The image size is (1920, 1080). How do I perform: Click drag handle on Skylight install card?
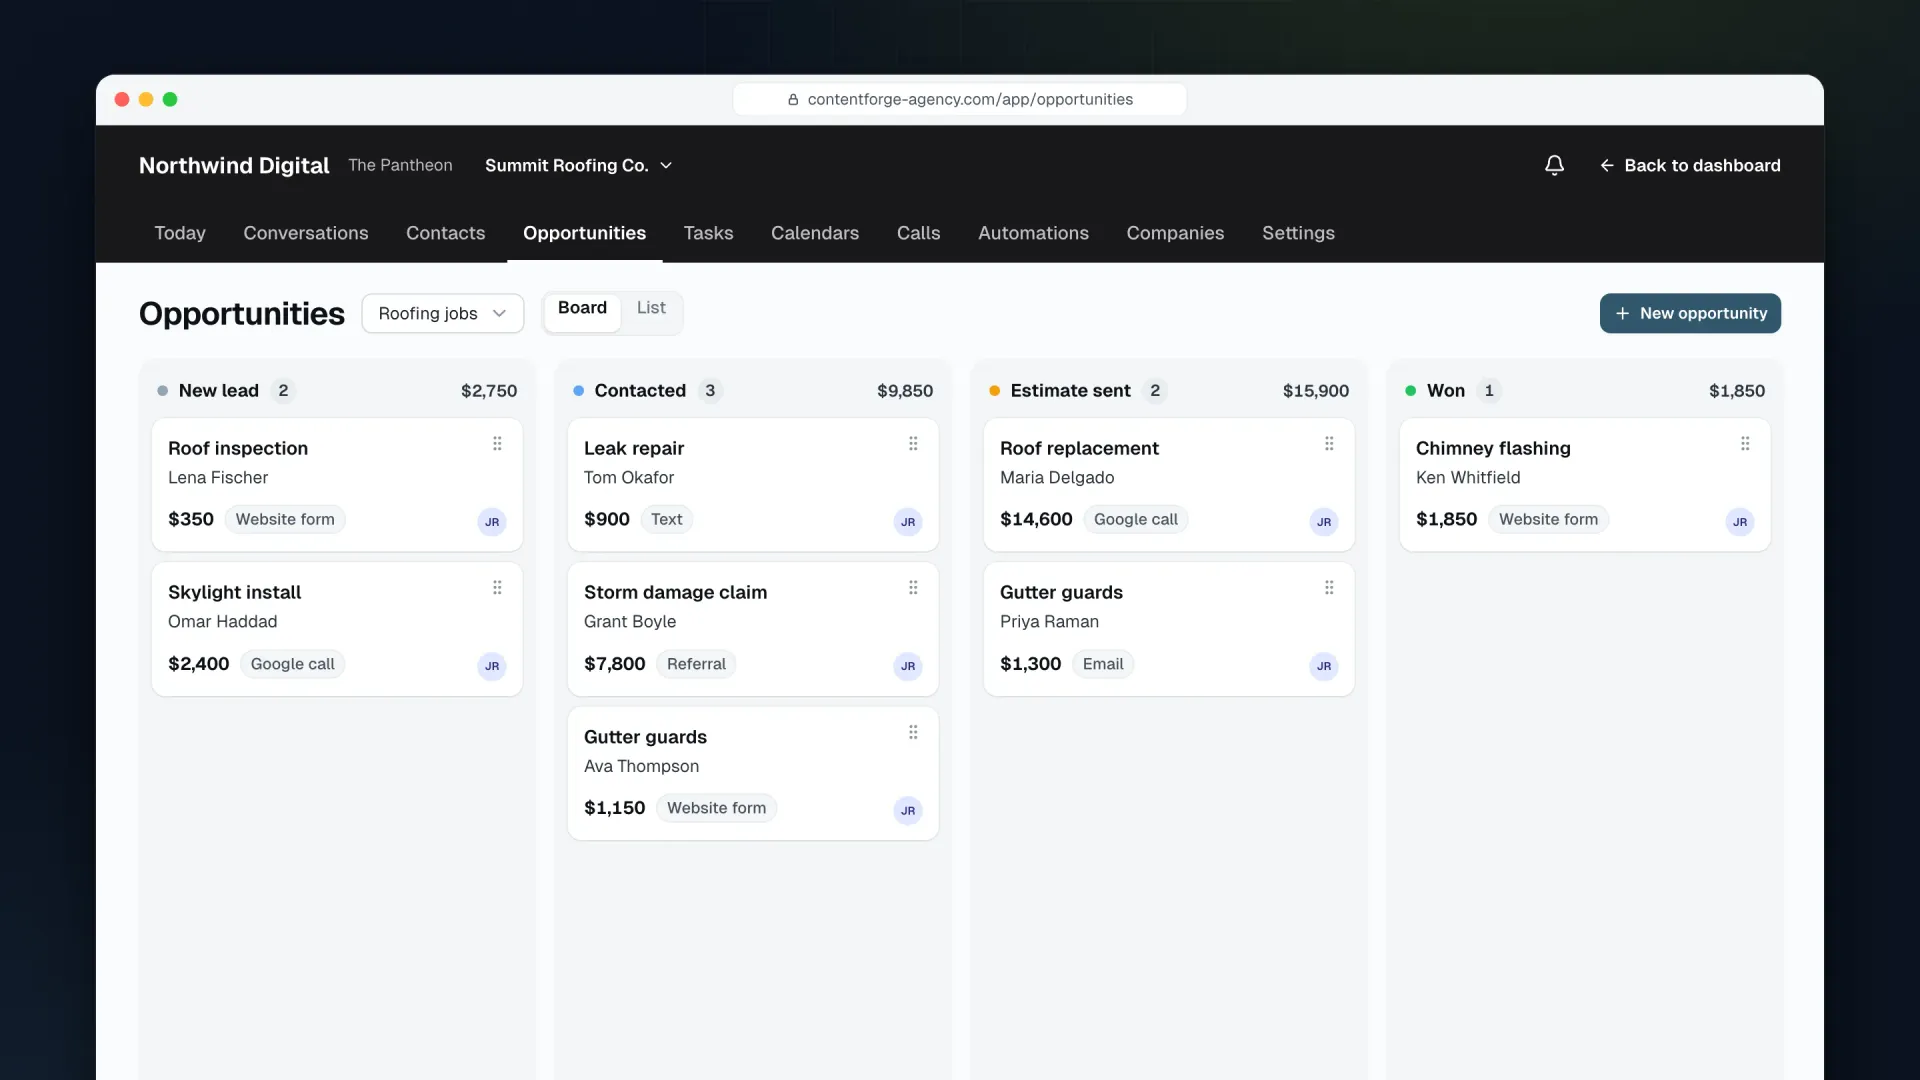tap(497, 588)
